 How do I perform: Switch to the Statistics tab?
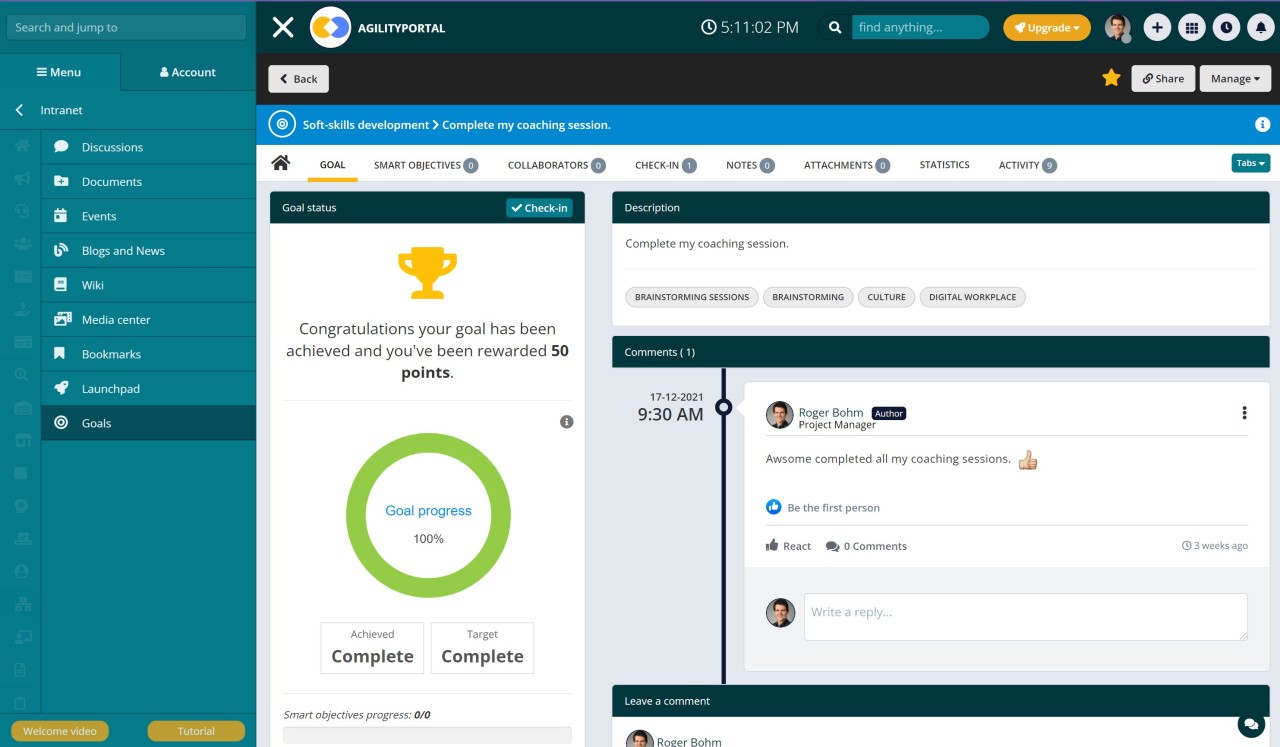[x=944, y=165]
